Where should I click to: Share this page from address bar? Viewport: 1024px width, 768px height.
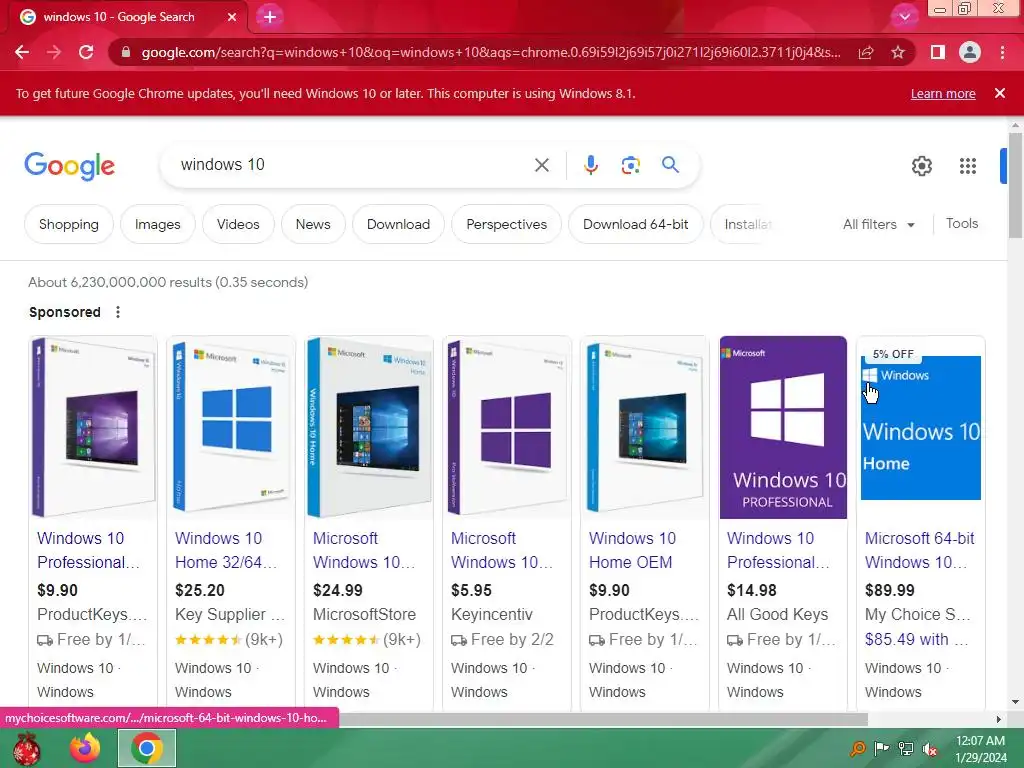[x=866, y=52]
